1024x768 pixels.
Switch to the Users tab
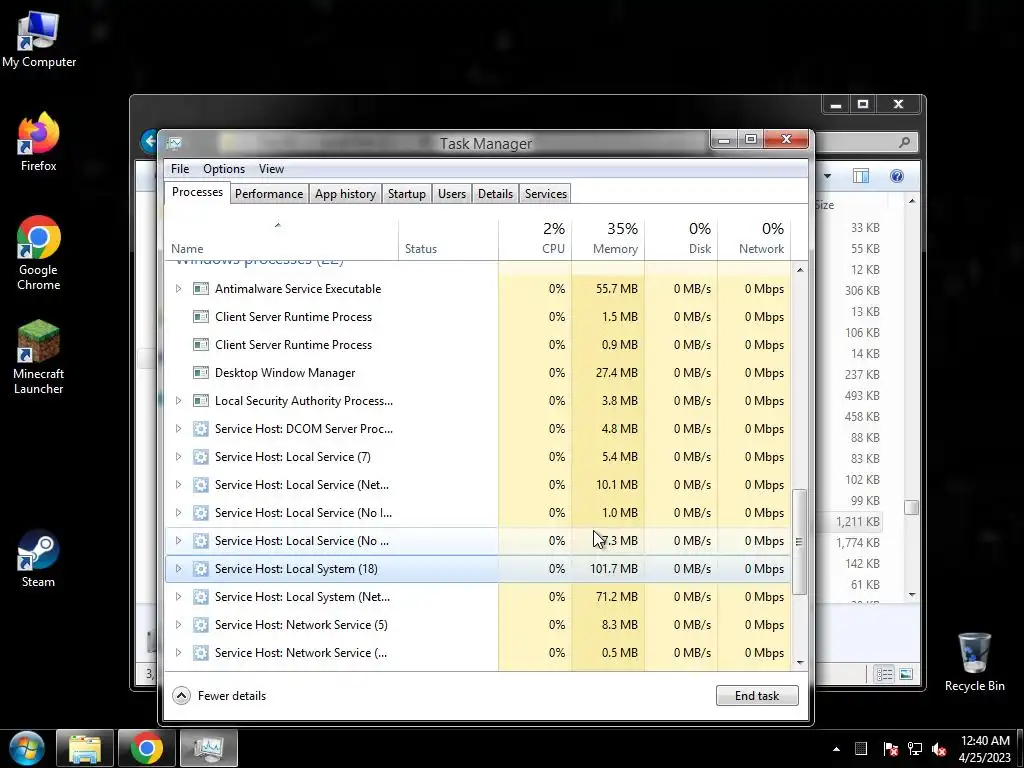(452, 194)
